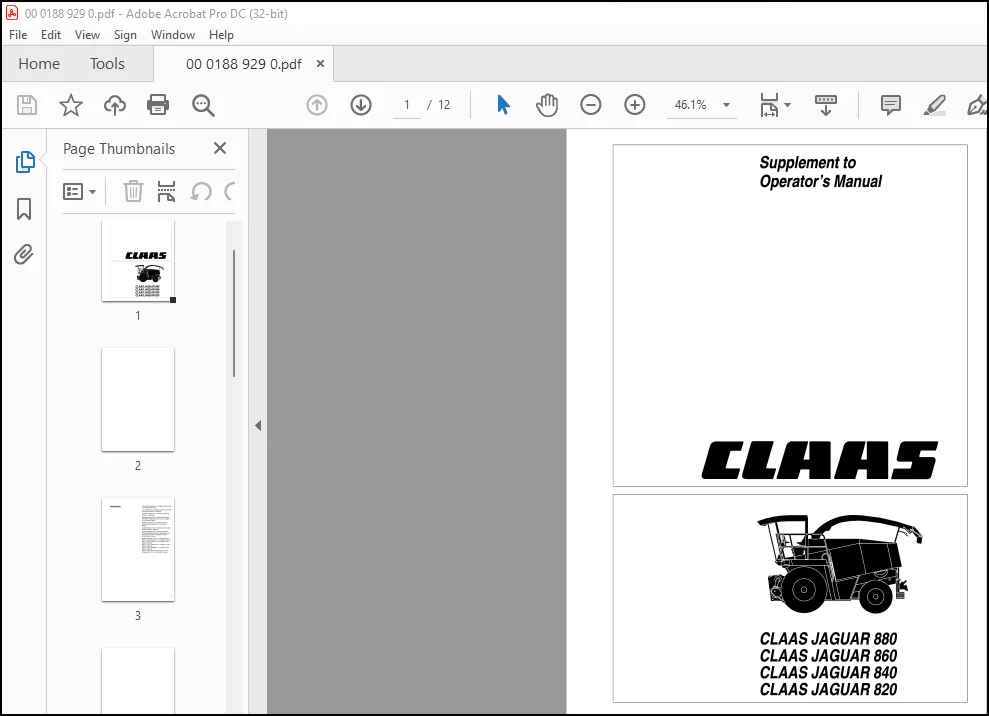
Task: Click the Supplement to Operator's Manual title
Action: pos(820,172)
